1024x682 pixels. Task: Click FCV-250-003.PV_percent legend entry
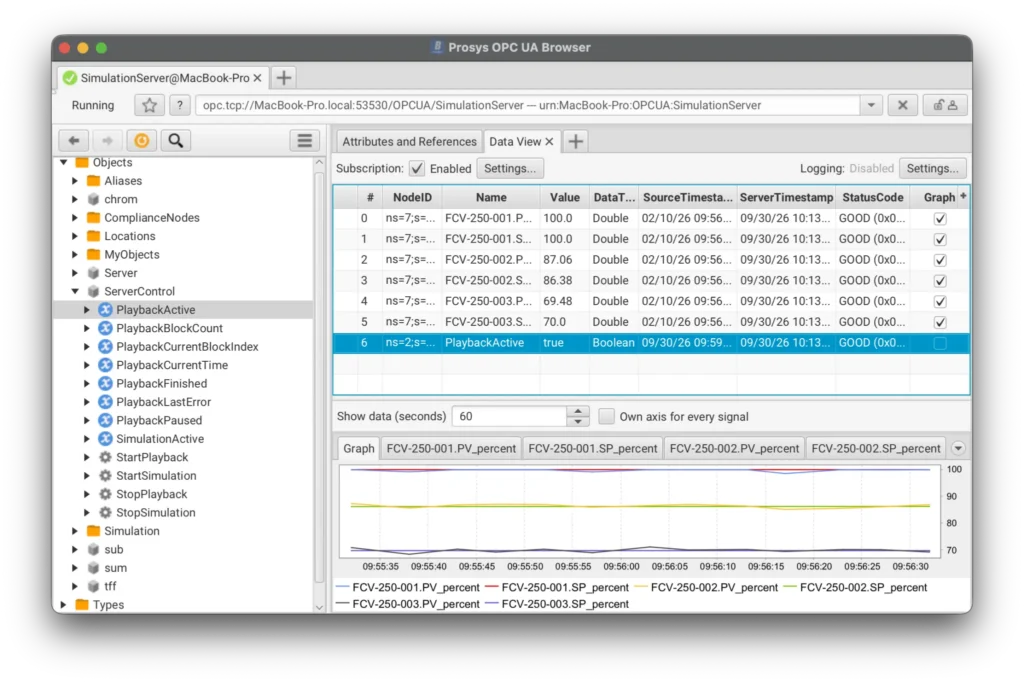point(408,604)
